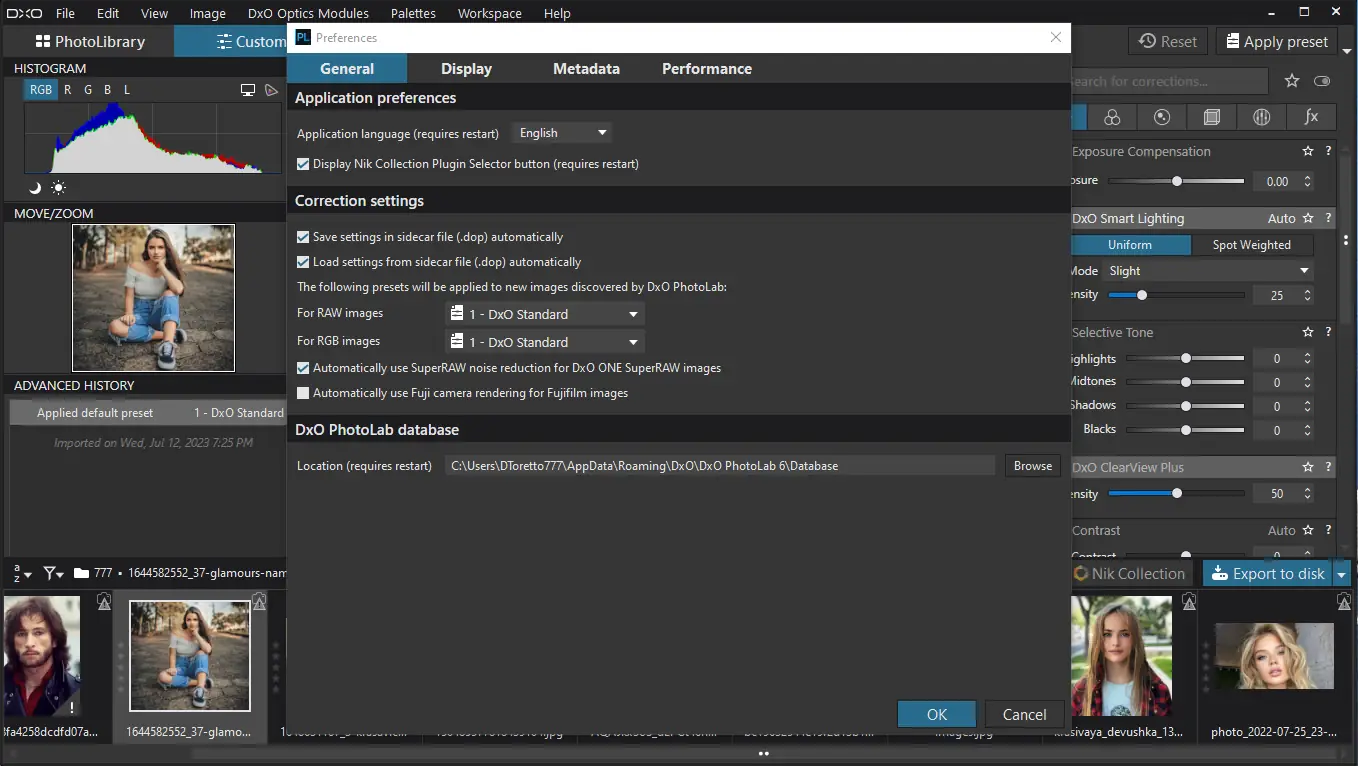
Task: Open the Smart Lighting Mode Slight dropdown
Action: (x=1208, y=271)
